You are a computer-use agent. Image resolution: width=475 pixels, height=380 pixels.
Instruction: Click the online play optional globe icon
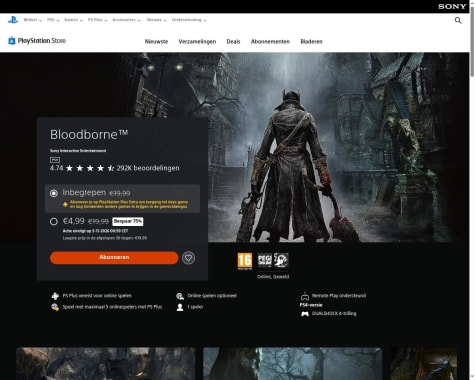pyautogui.click(x=180, y=296)
